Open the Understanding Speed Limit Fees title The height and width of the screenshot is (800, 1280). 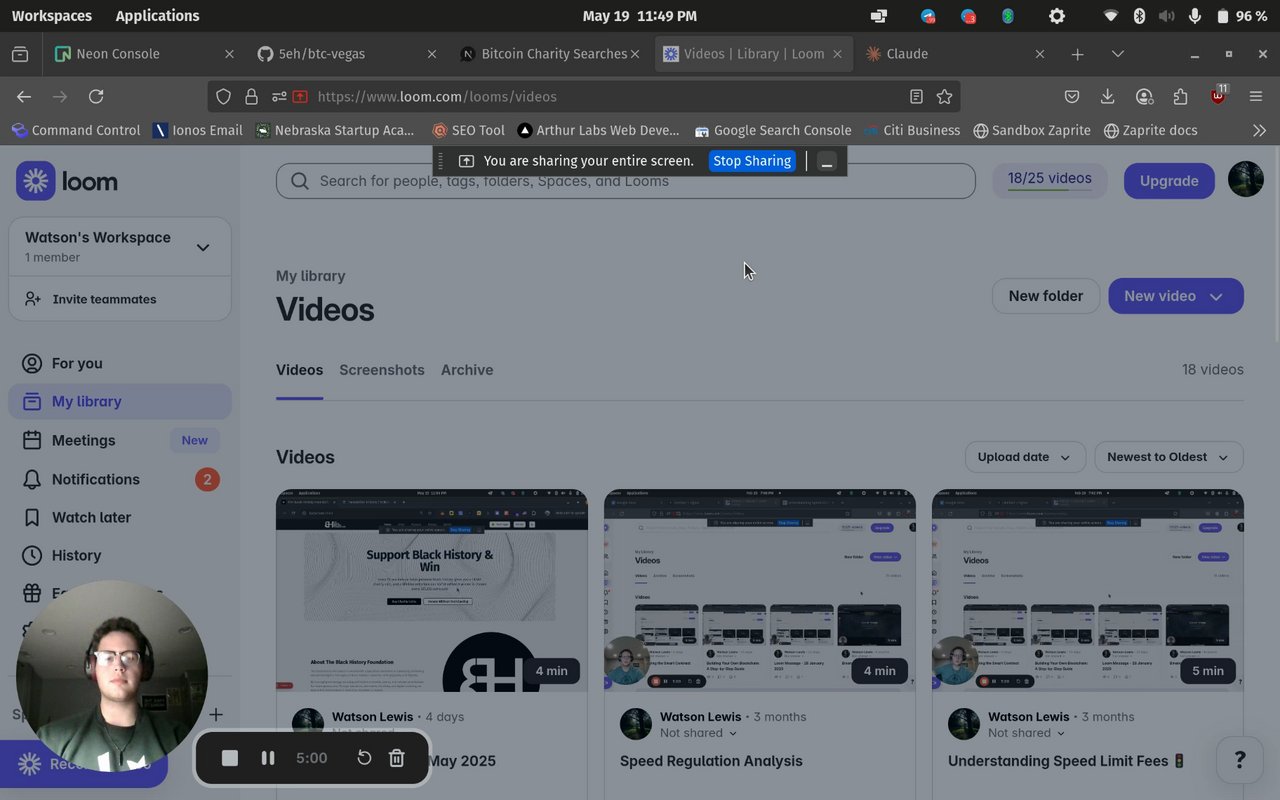click(x=1066, y=761)
